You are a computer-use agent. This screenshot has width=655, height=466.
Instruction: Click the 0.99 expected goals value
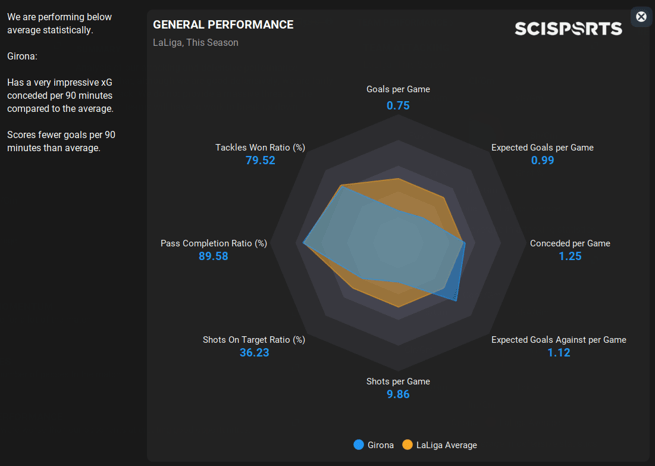542,161
